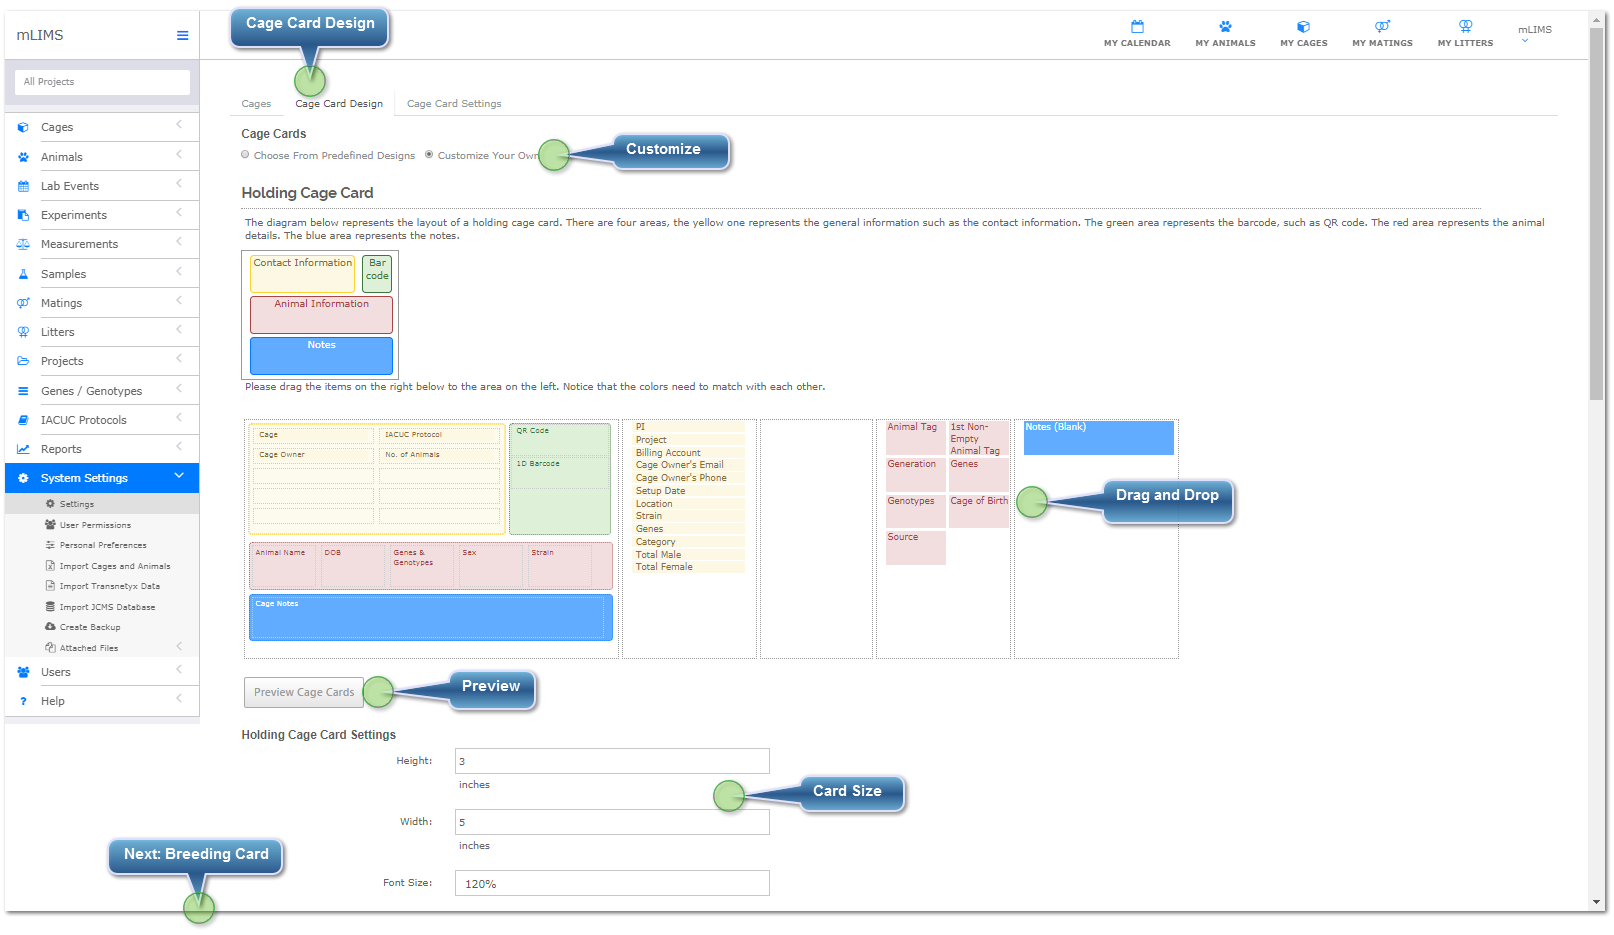
Task: Select the yellow Billing Account item
Action: [x=689, y=453]
